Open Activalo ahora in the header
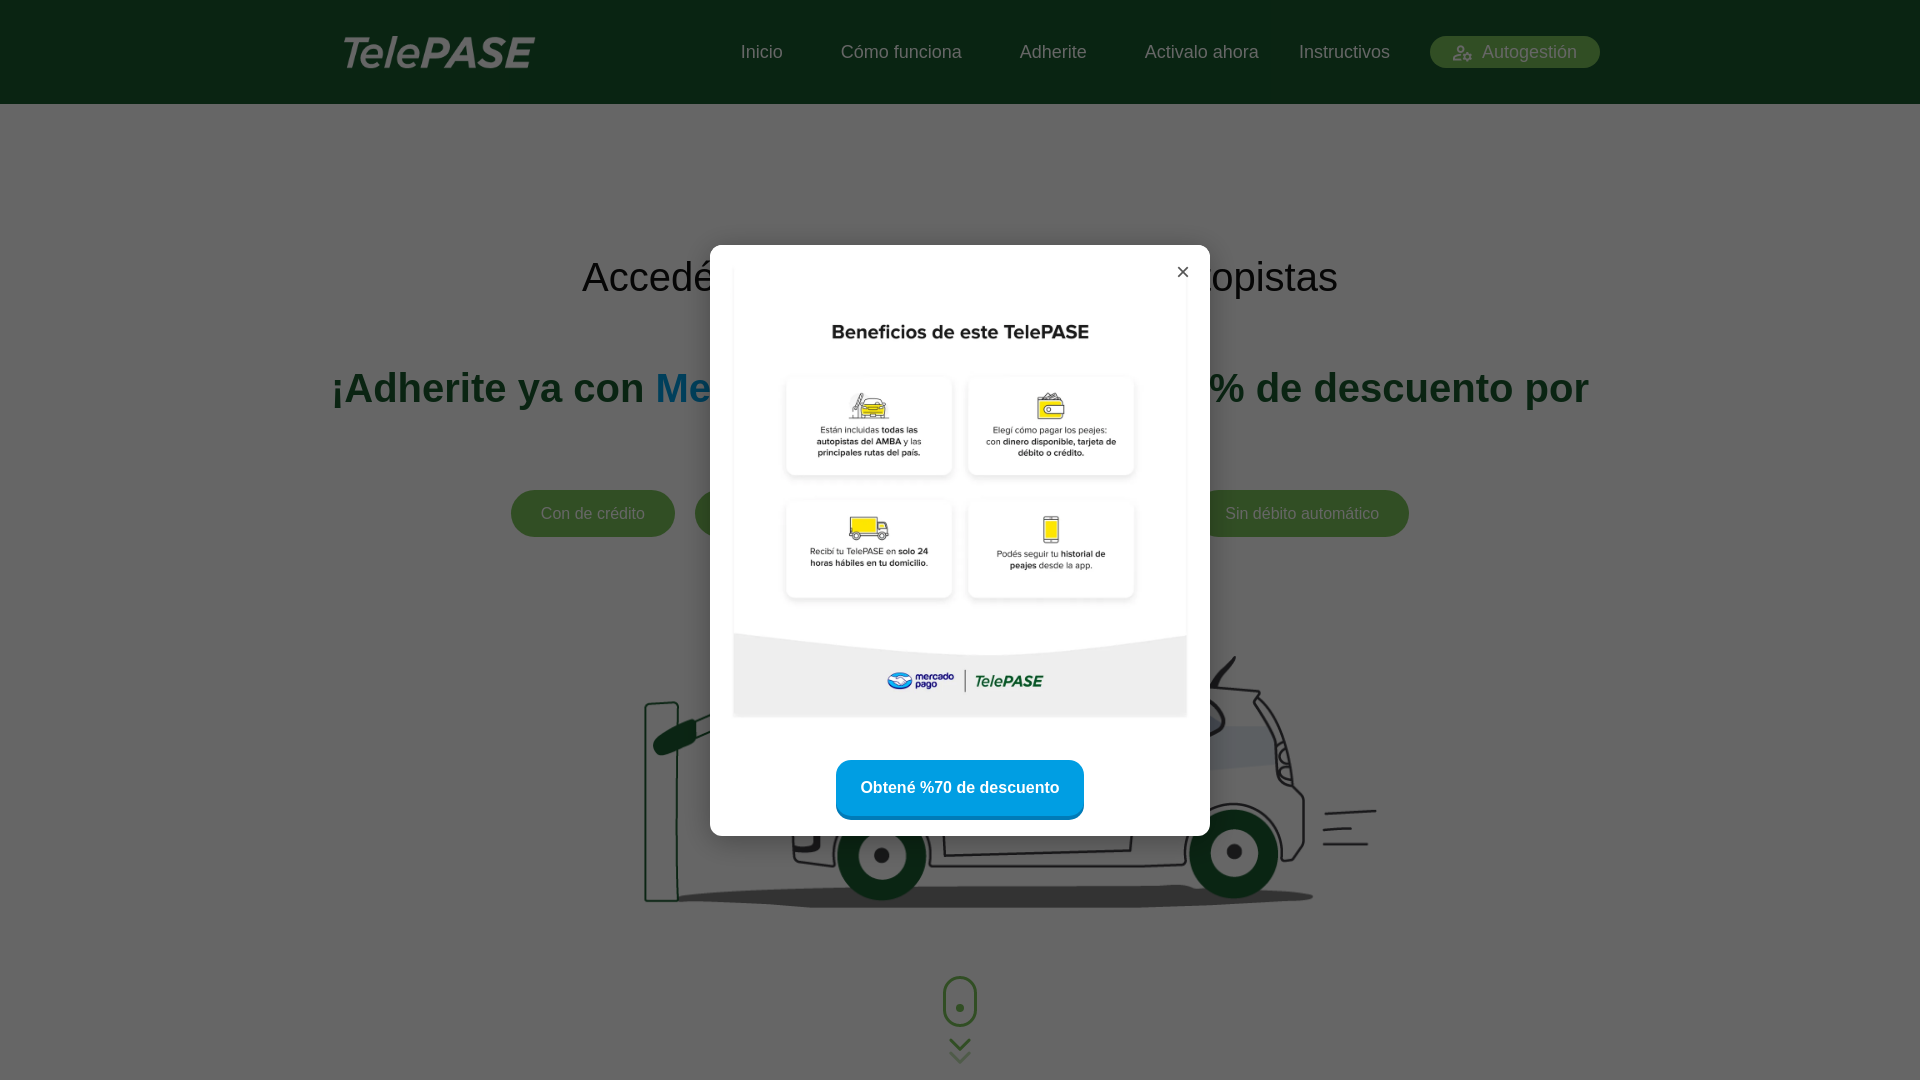The image size is (1920, 1080). point(1202,52)
